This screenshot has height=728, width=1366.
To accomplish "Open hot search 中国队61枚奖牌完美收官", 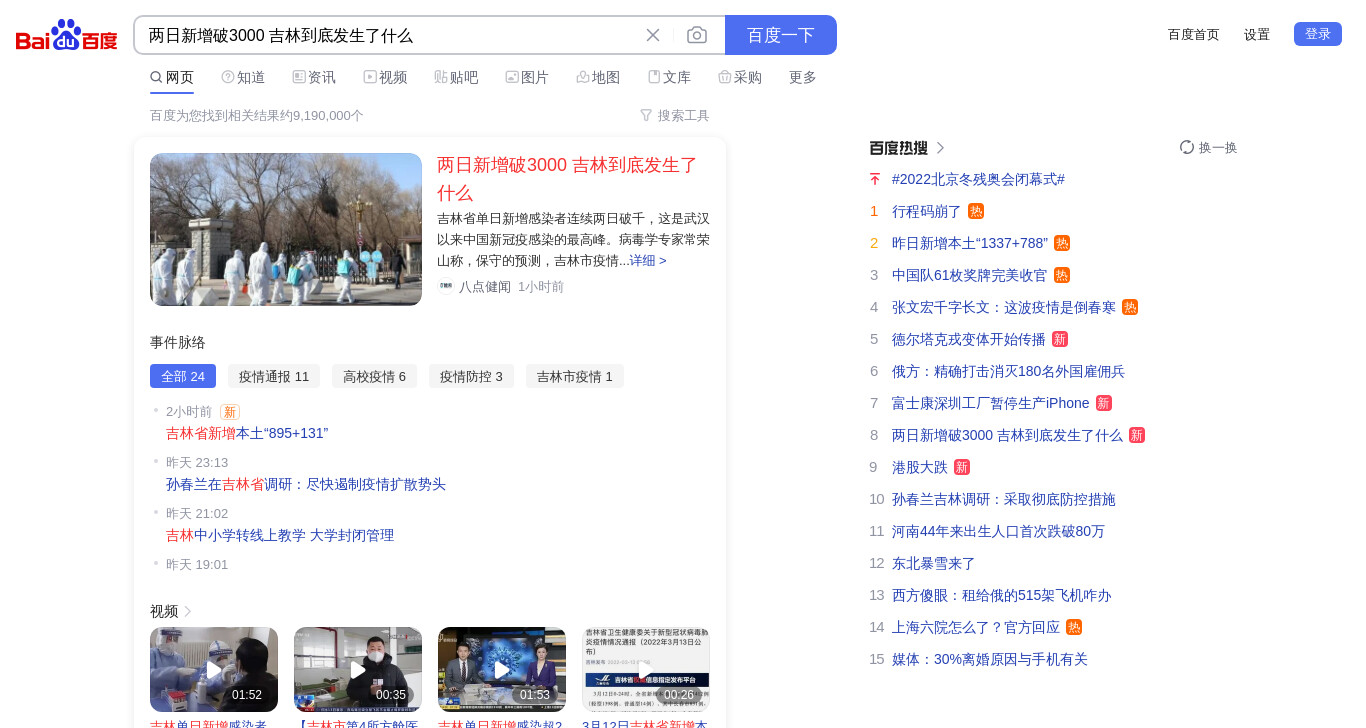I will [x=970, y=275].
